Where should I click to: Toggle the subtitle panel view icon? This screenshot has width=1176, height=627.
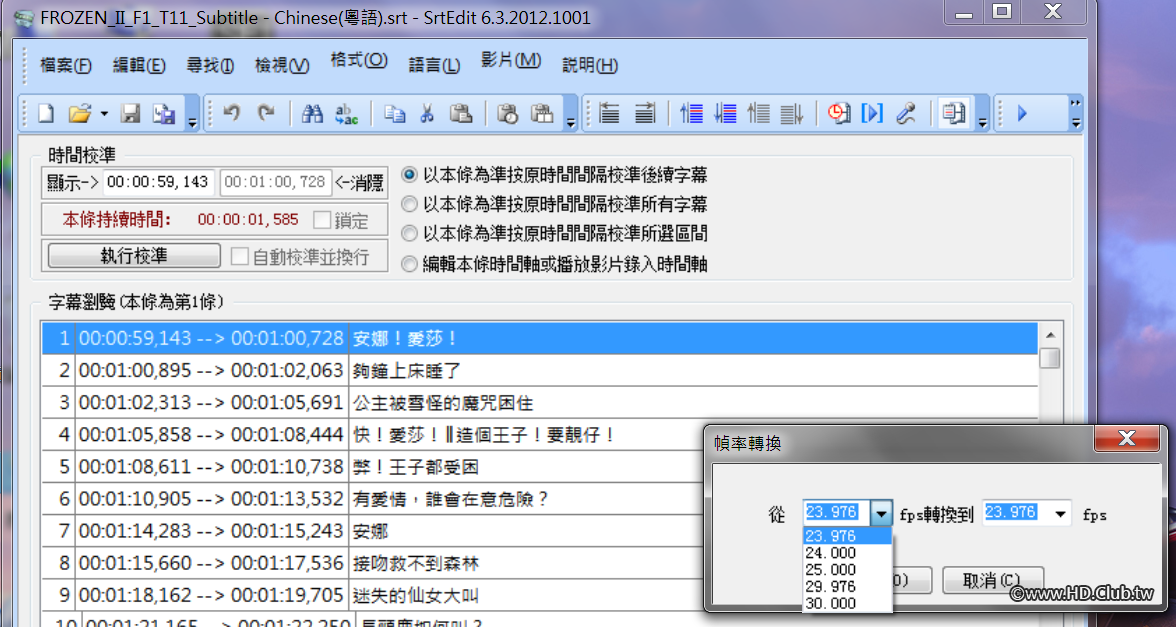pos(954,113)
